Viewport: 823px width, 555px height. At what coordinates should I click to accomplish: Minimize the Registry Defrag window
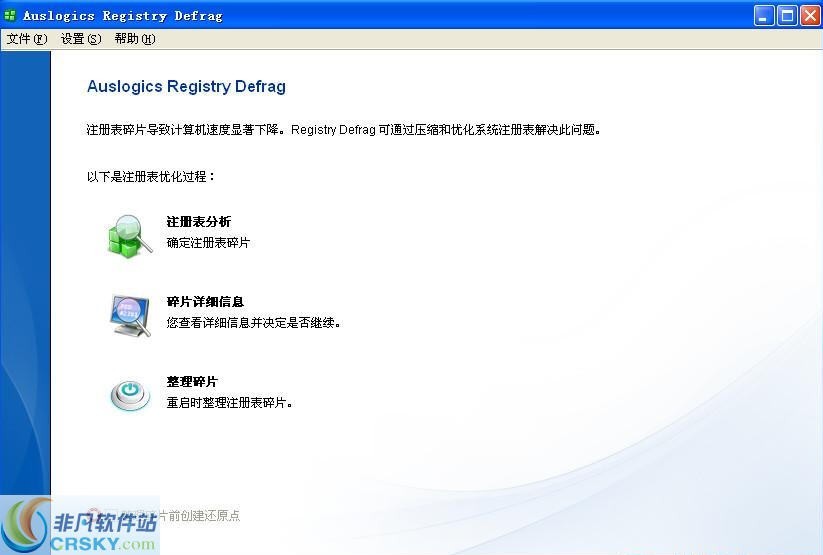tap(764, 16)
